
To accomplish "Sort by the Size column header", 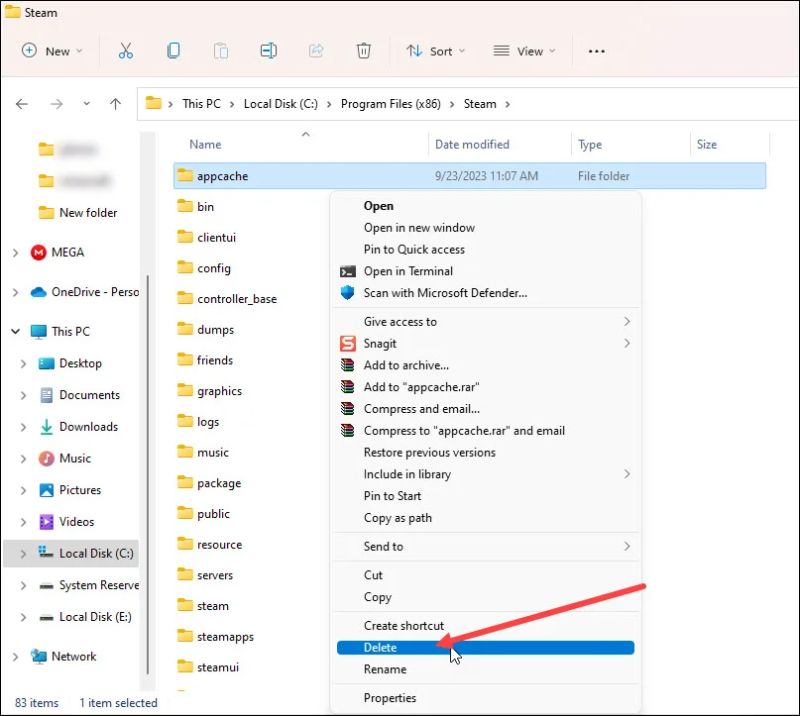I will tap(707, 144).
